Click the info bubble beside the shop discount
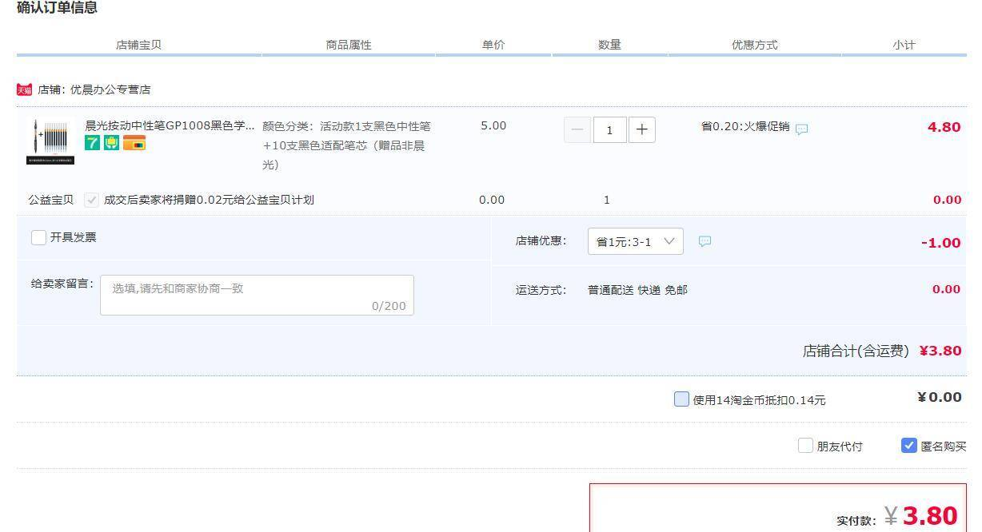982x532 pixels. pos(705,242)
